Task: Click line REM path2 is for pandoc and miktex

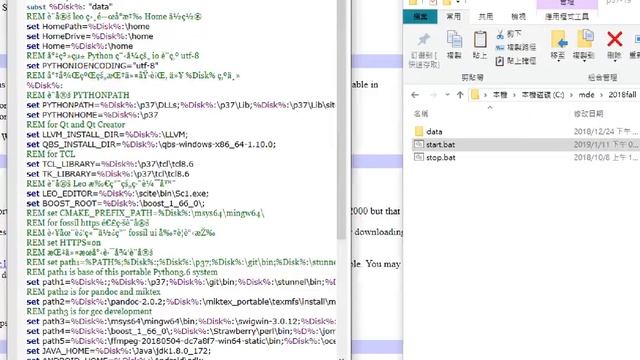Action: coord(93,292)
